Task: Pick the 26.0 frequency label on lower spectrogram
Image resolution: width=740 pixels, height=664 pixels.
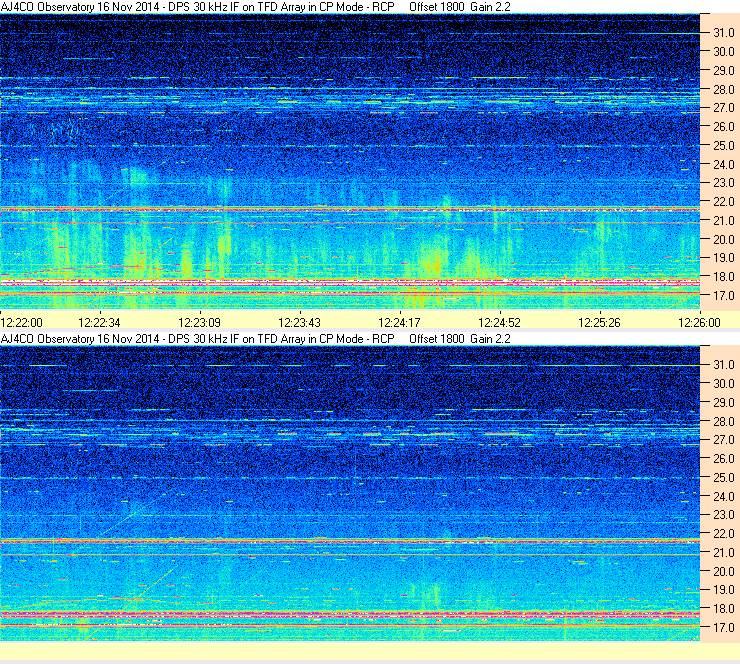Action: (x=724, y=459)
